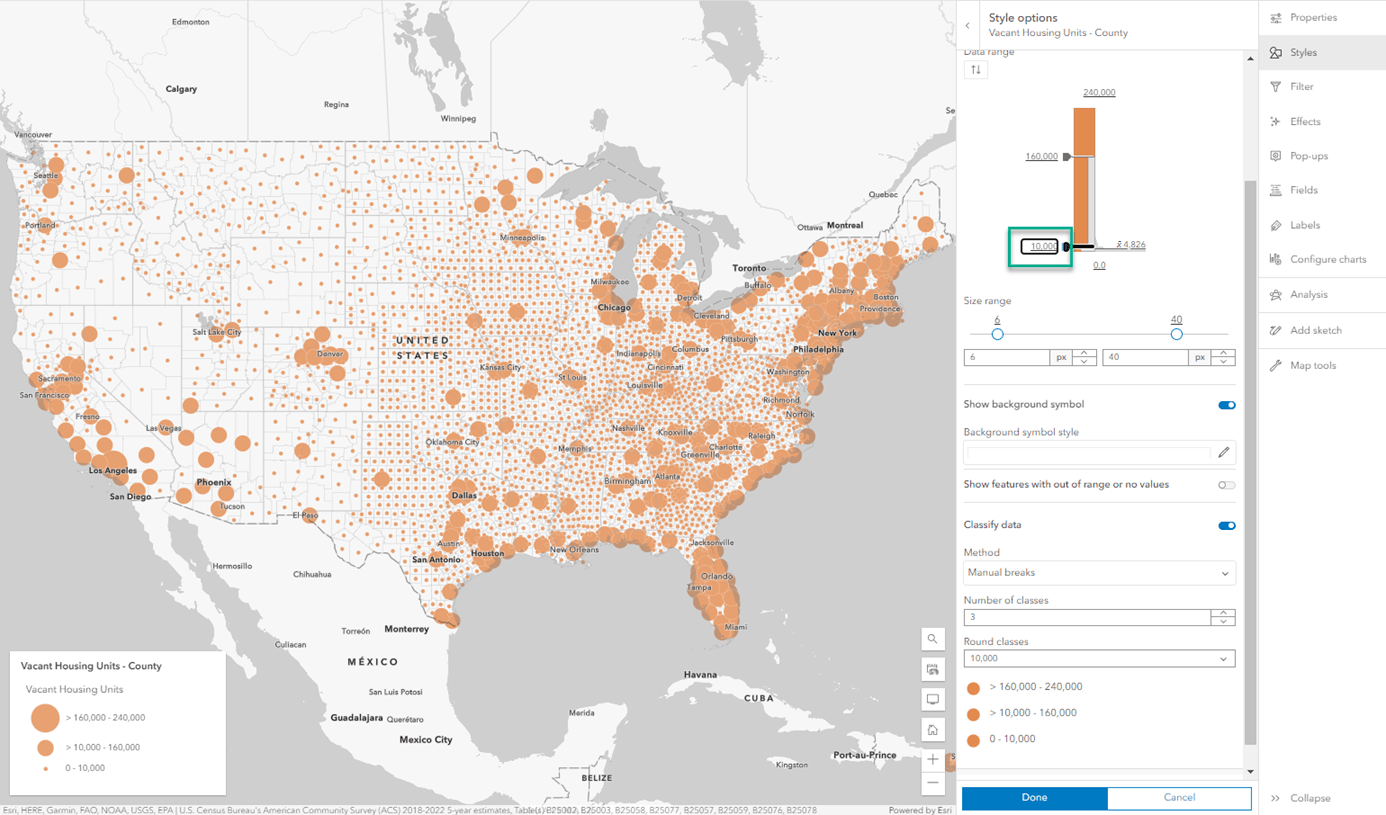Select the 160,000 histogram break handle
The height and width of the screenshot is (815, 1386).
[x=1068, y=157]
